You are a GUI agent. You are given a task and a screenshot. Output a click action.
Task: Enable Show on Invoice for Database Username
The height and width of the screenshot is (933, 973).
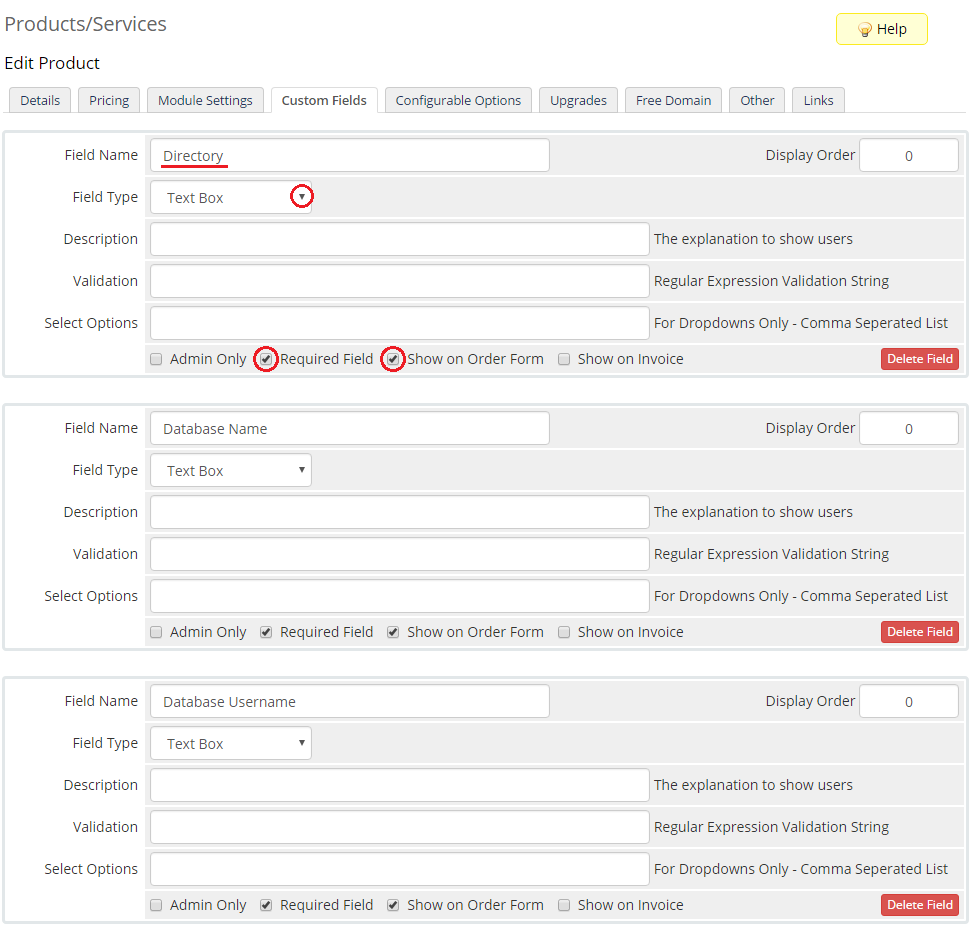pos(564,905)
